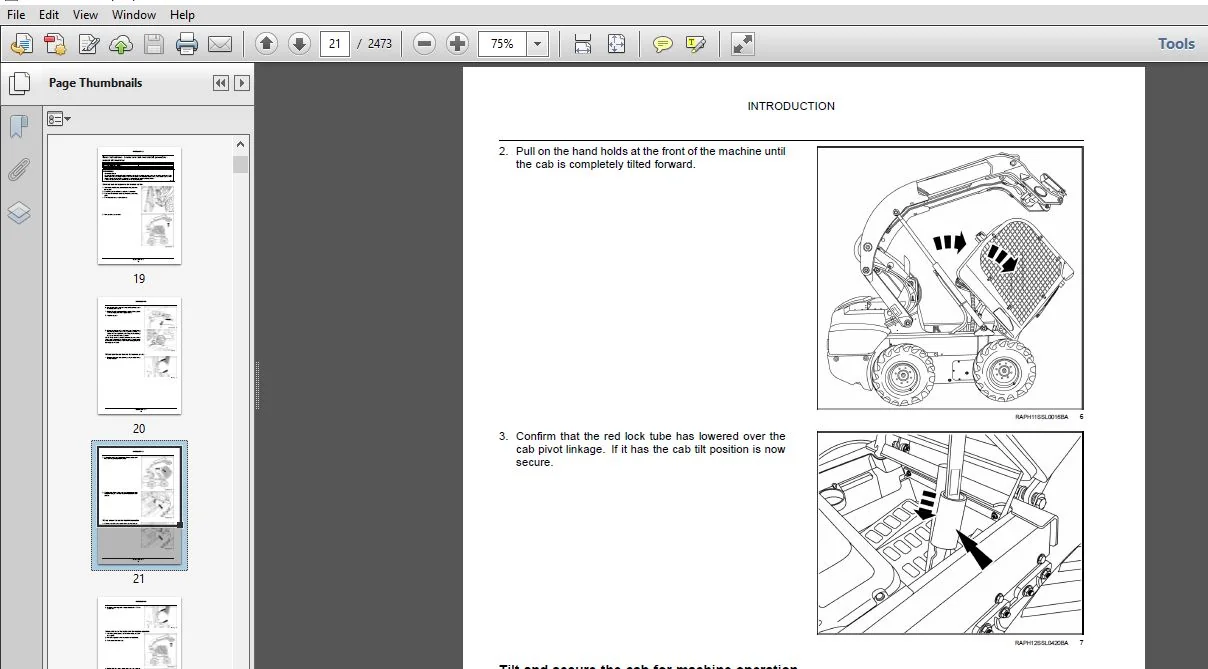Add a sticky note comment

coord(662,44)
